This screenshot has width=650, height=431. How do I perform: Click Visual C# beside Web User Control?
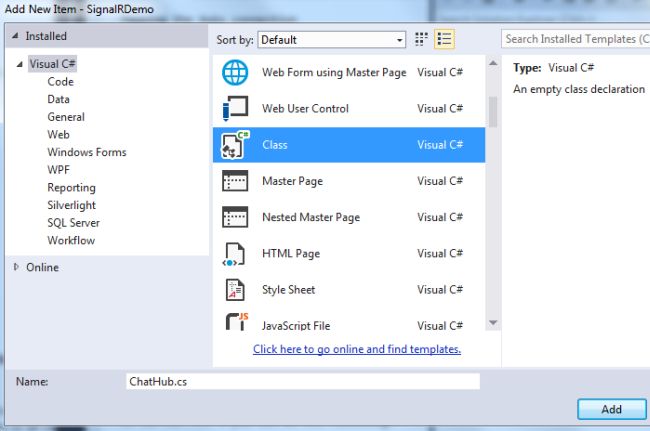(440, 109)
